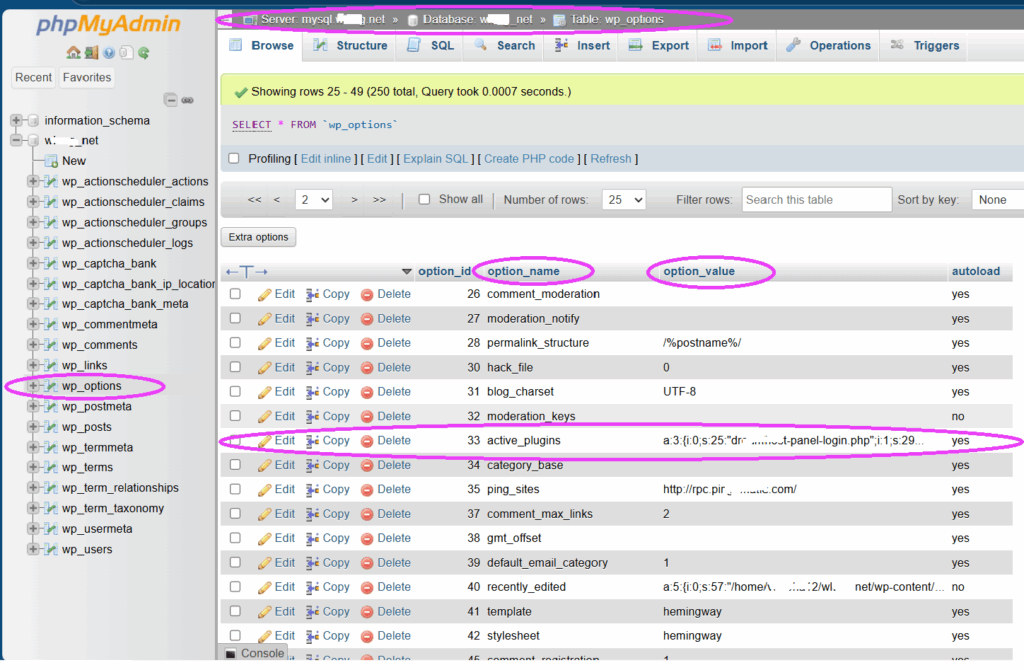This screenshot has height=670, width=1024.
Task: Expand the information_schema database node
Action: [16, 121]
